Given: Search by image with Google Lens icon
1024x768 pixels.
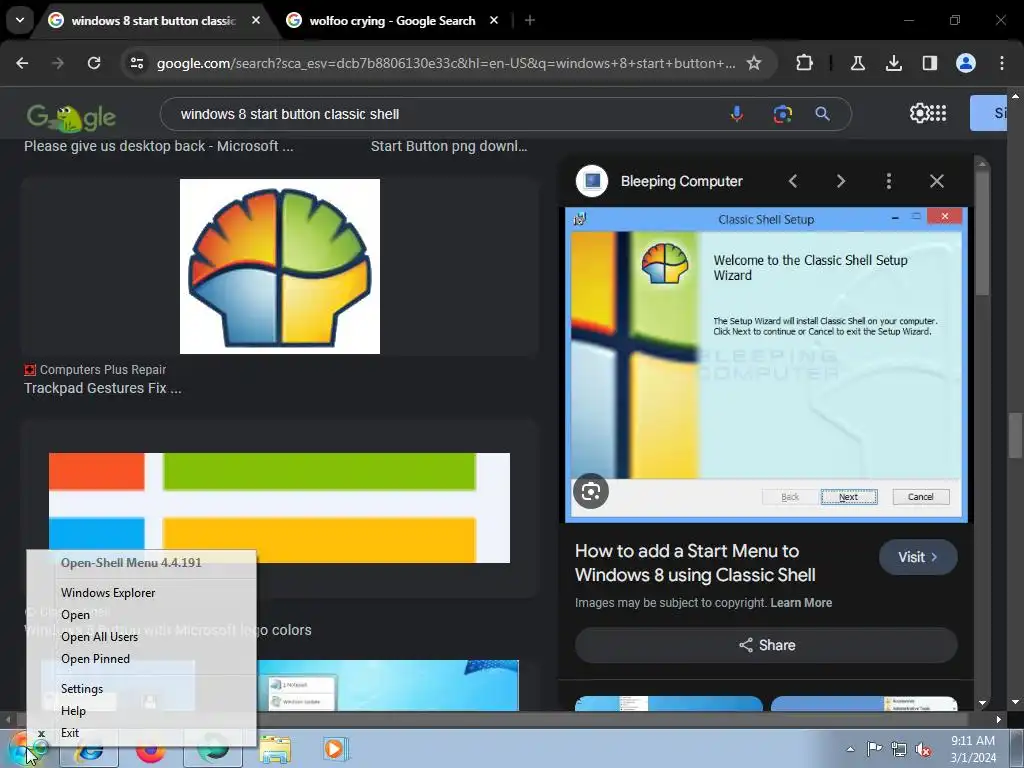Looking at the screenshot, I should [x=782, y=114].
